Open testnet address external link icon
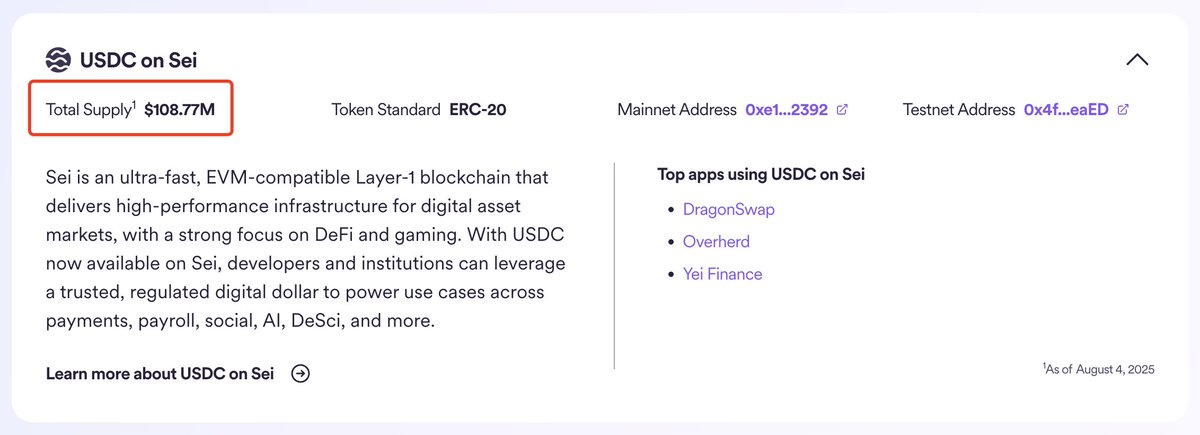The height and width of the screenshot is (435, 1200). pos(1123,110)
